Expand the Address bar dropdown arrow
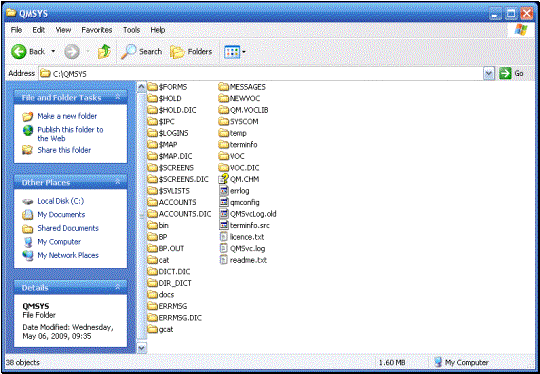The height and width of the screenshot is (374, 540). point(489,73)
